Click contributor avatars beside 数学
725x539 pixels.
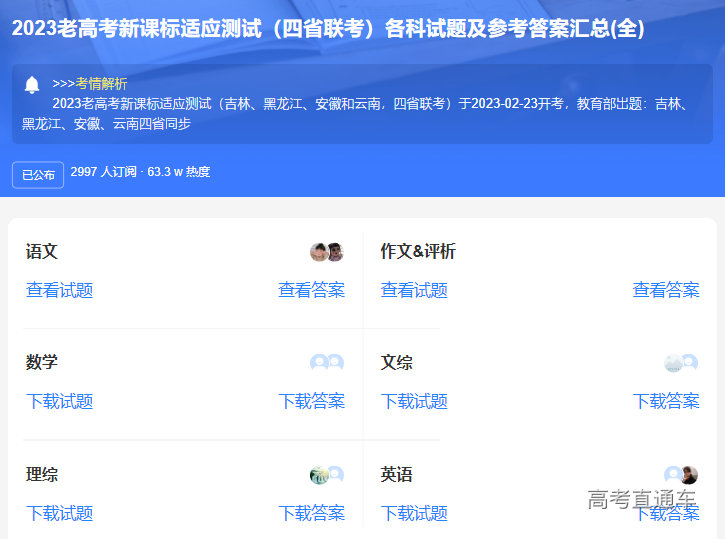point(327,362)
